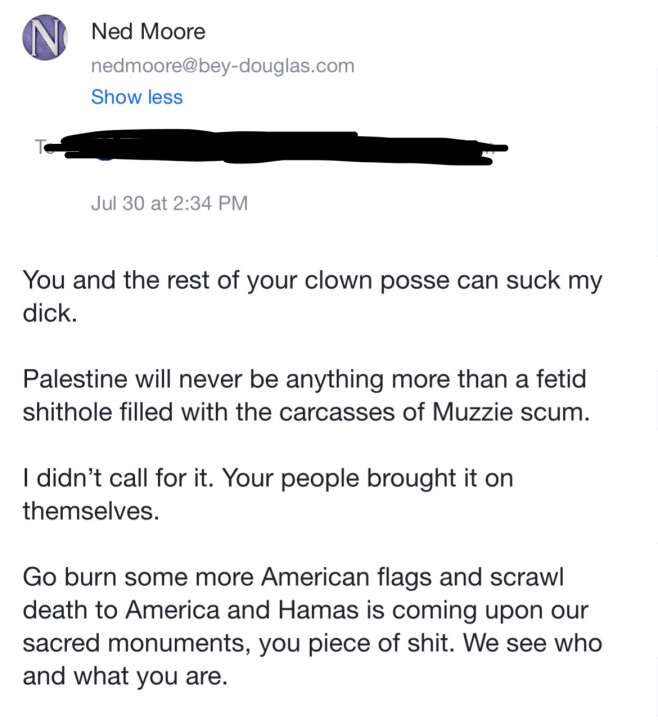Click the final paragraph starting 'Go burn'
658x720 pixels.
coord(300,627)
